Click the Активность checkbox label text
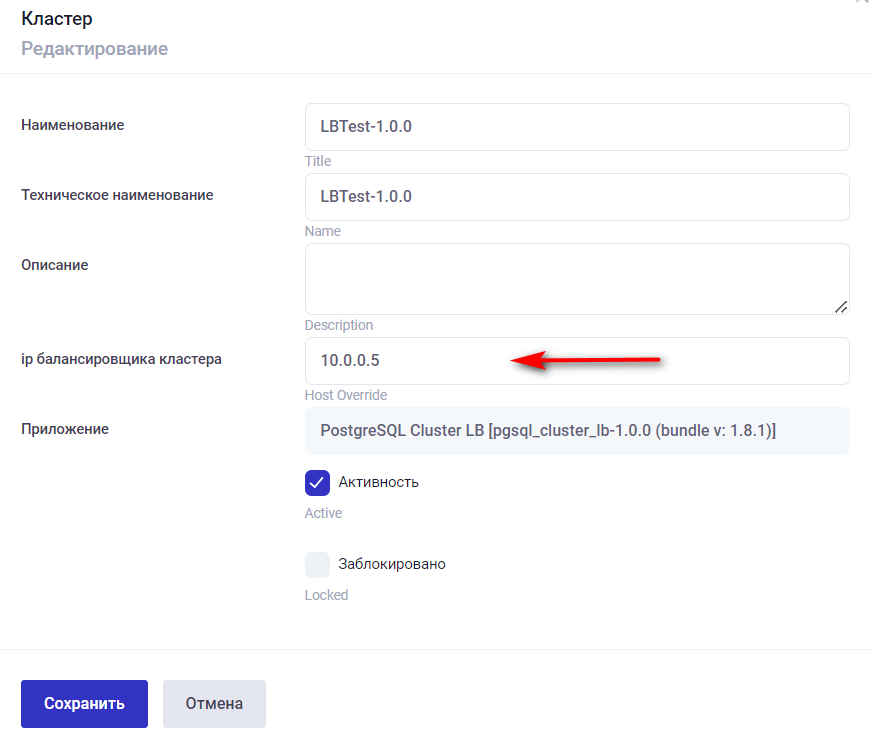872x748 pixels. point(378,483)
